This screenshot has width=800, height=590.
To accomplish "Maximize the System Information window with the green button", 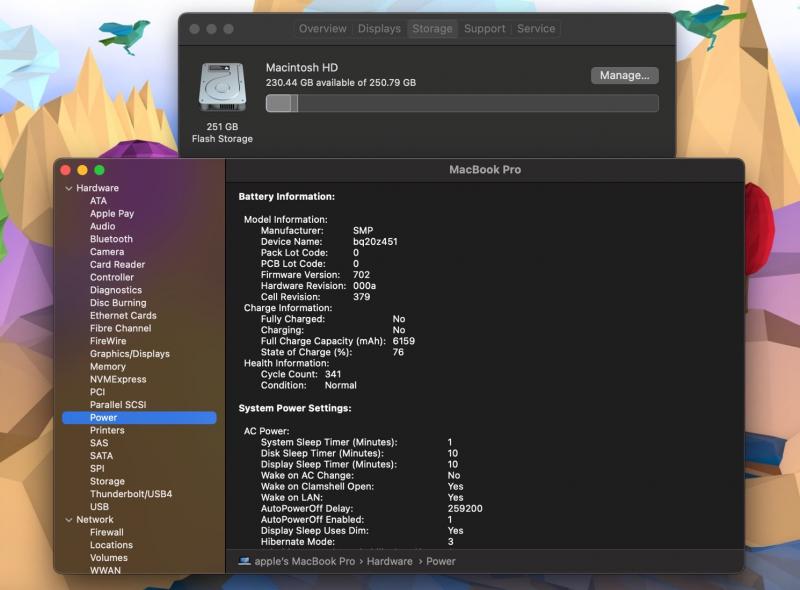I will pyautogui.click(x=99, y=170).
